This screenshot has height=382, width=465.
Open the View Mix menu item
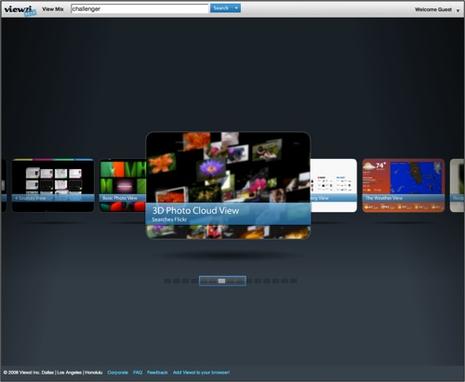(x=53, y=9)
